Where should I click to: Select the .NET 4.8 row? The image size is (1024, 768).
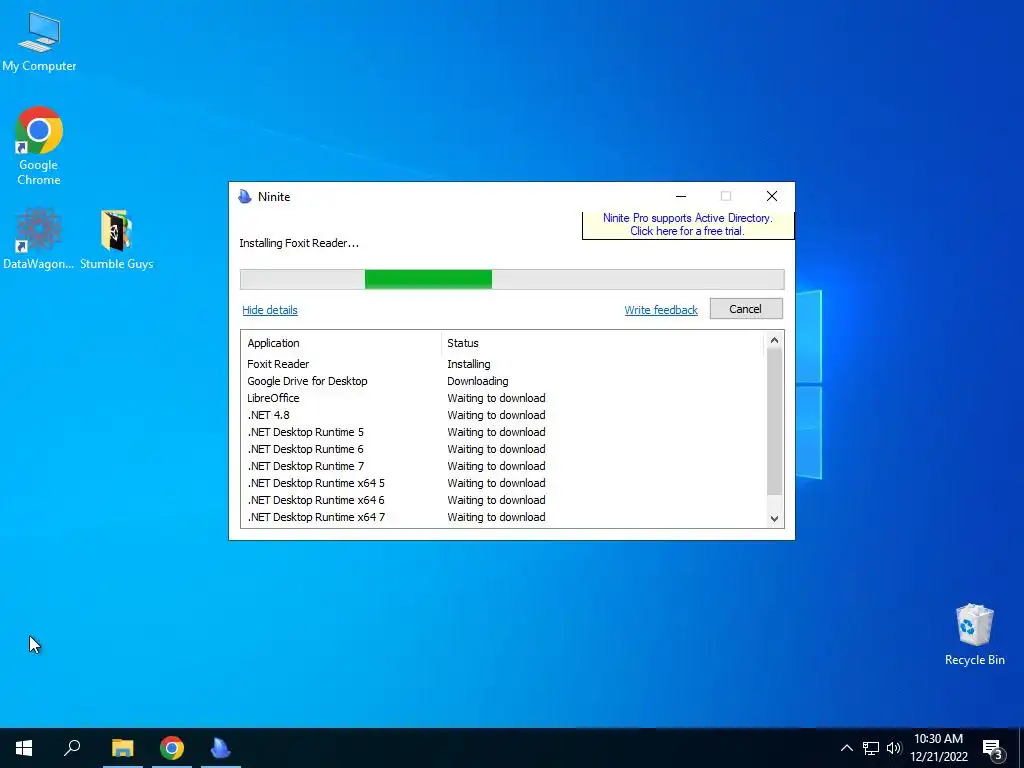(503, 415)
